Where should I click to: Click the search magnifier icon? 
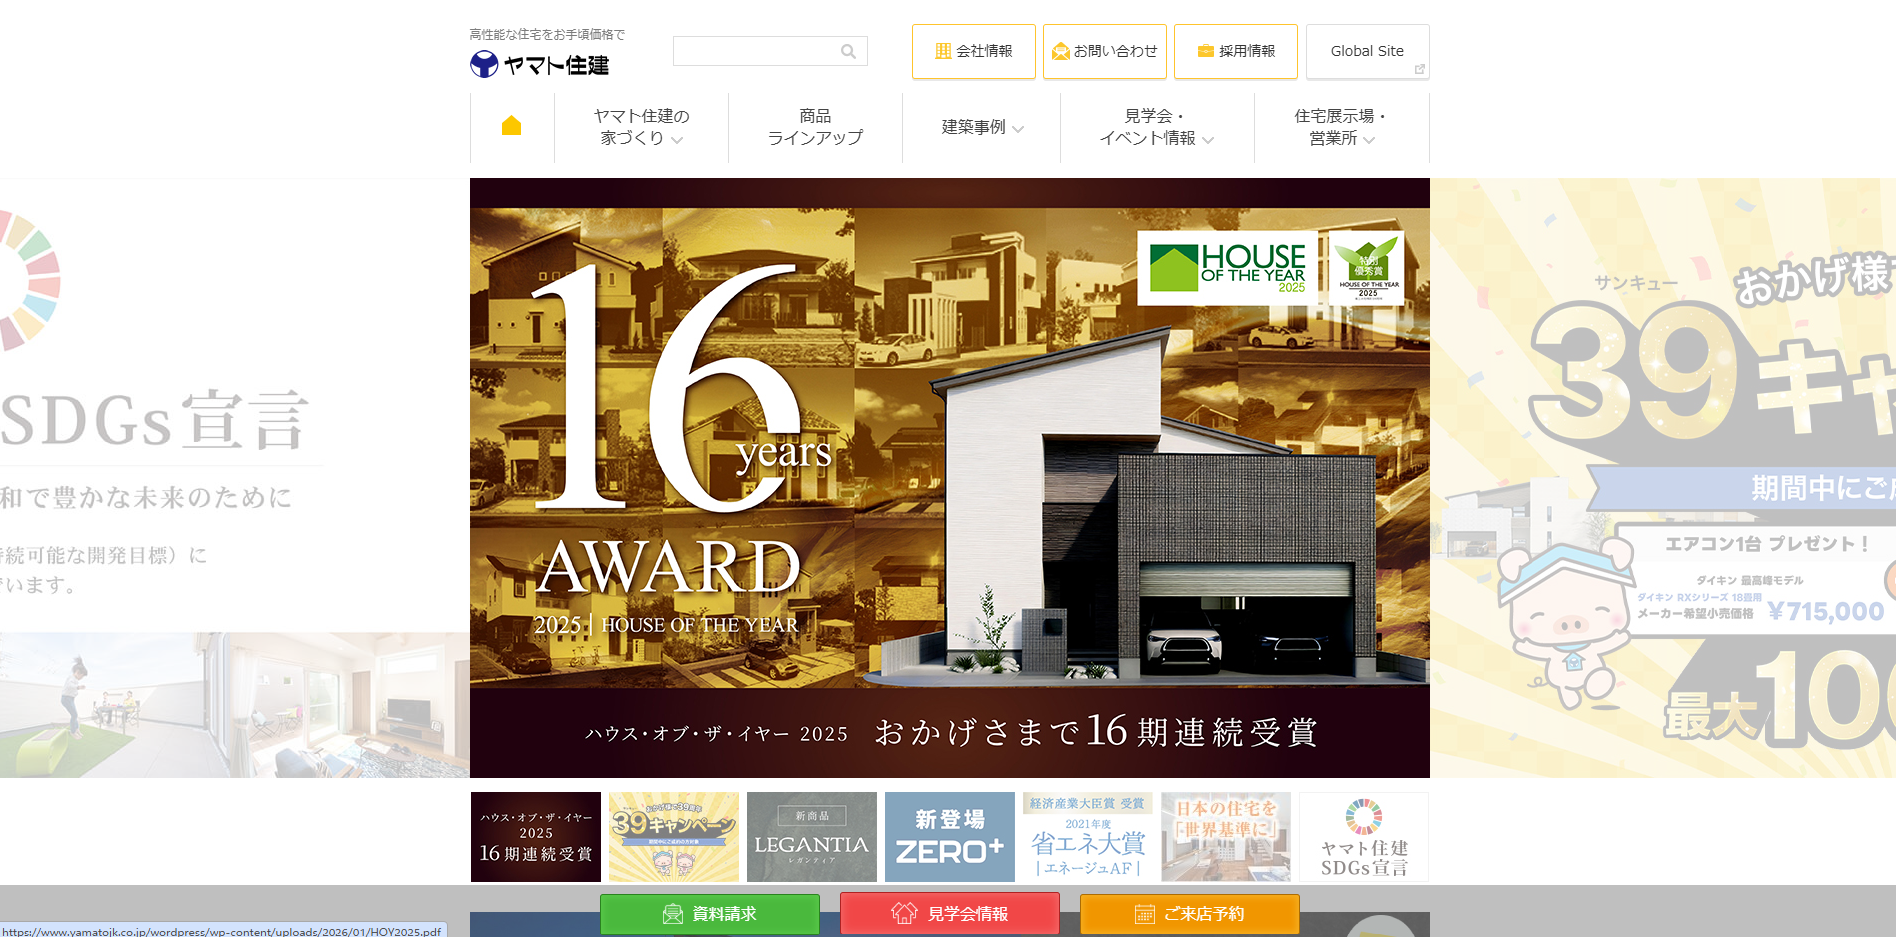point(848,52)
